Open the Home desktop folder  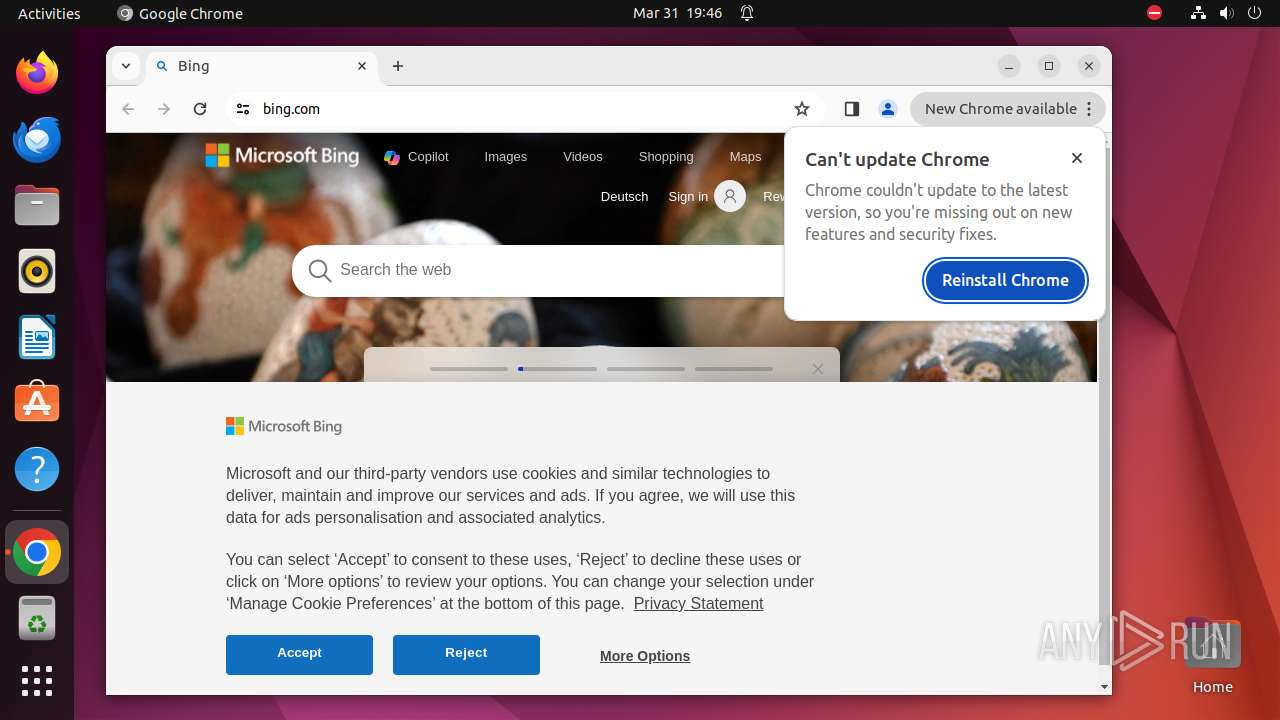point(1212,655)
